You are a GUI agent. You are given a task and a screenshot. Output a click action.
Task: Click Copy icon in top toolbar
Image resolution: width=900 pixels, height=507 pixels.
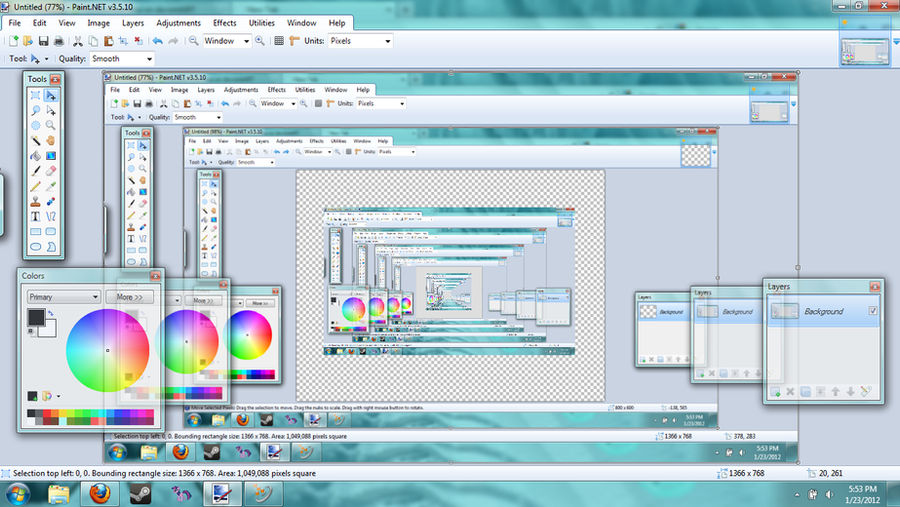[93, 41]
